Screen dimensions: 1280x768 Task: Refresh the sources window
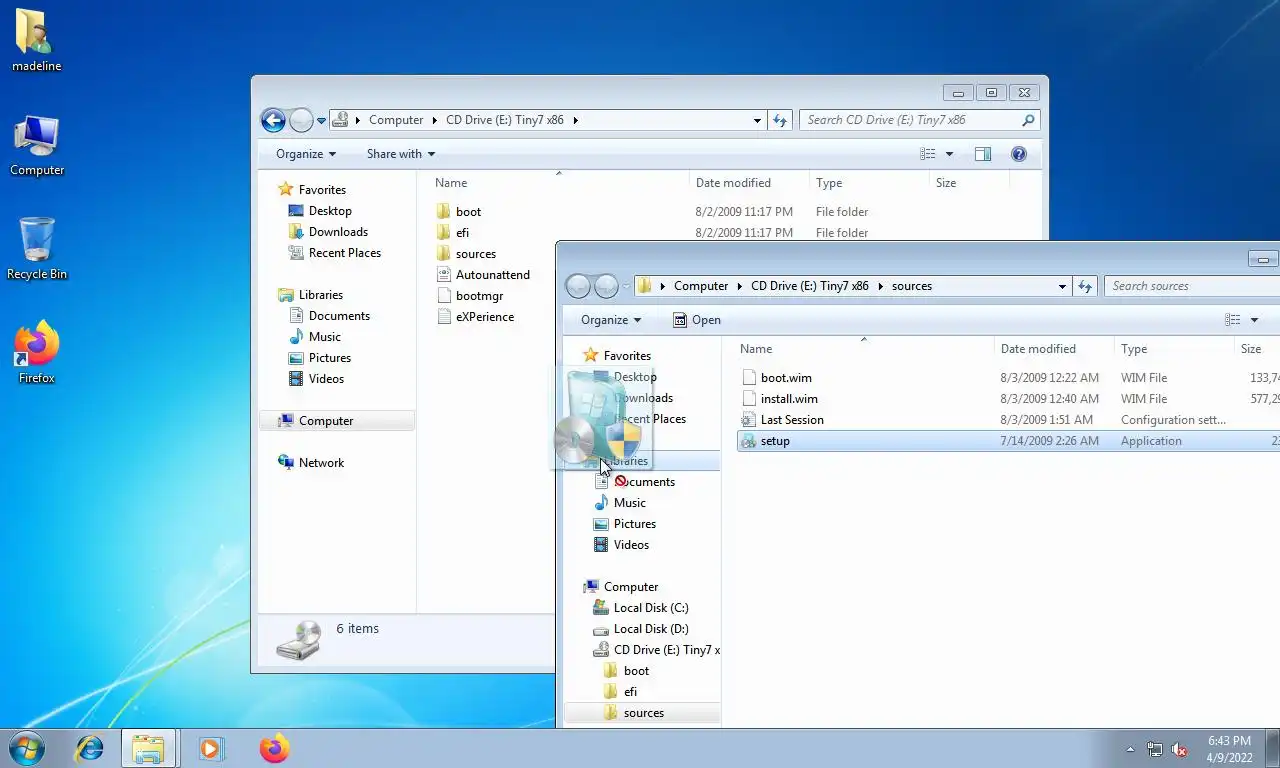click(1085, 286)
